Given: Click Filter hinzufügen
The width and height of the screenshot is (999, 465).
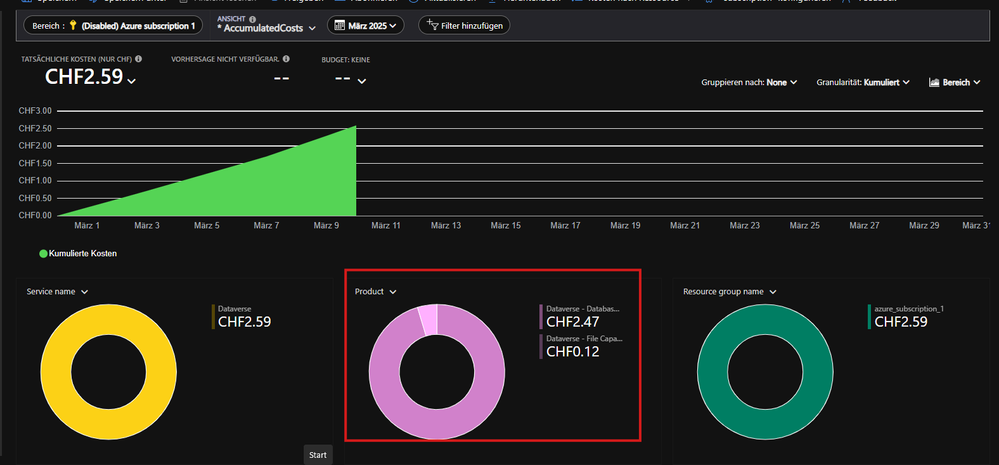Looking at the screenshot, I should (x=464, y=26).
